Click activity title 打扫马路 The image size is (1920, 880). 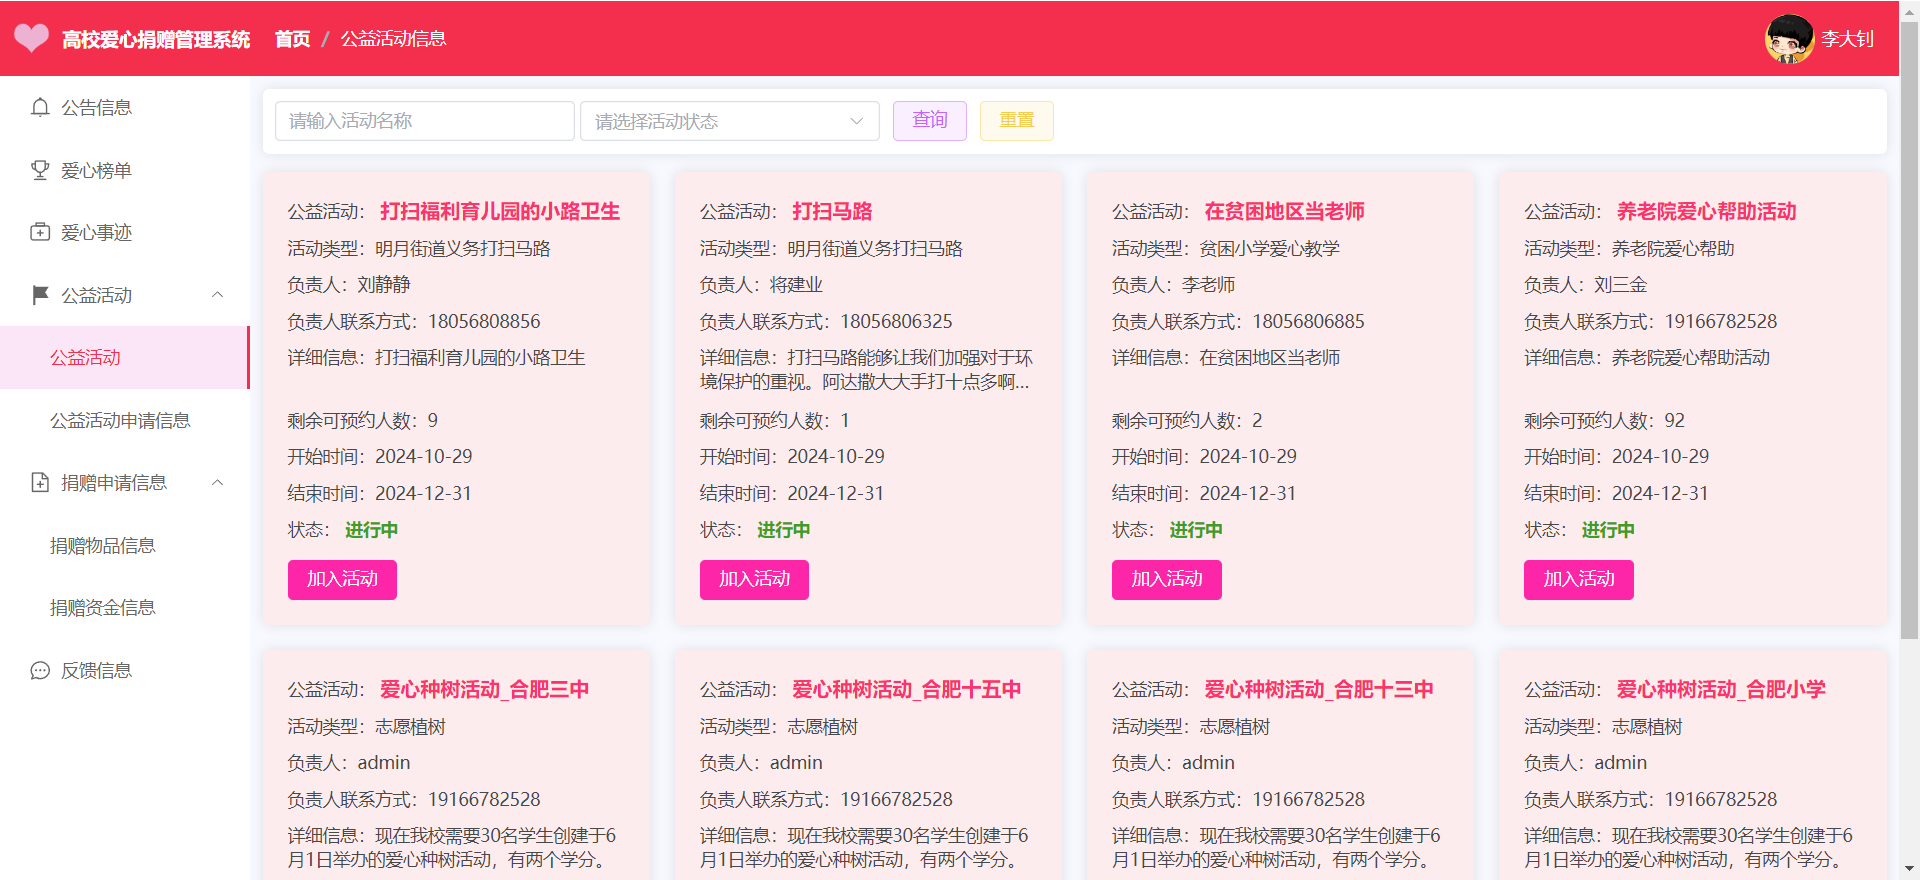832,211
